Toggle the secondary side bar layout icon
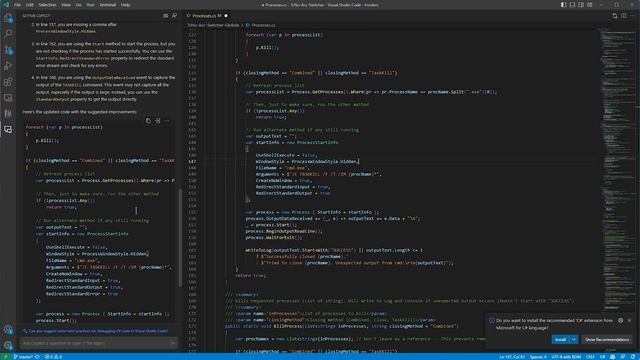This screenshot has width=640, height=360. 581,5
